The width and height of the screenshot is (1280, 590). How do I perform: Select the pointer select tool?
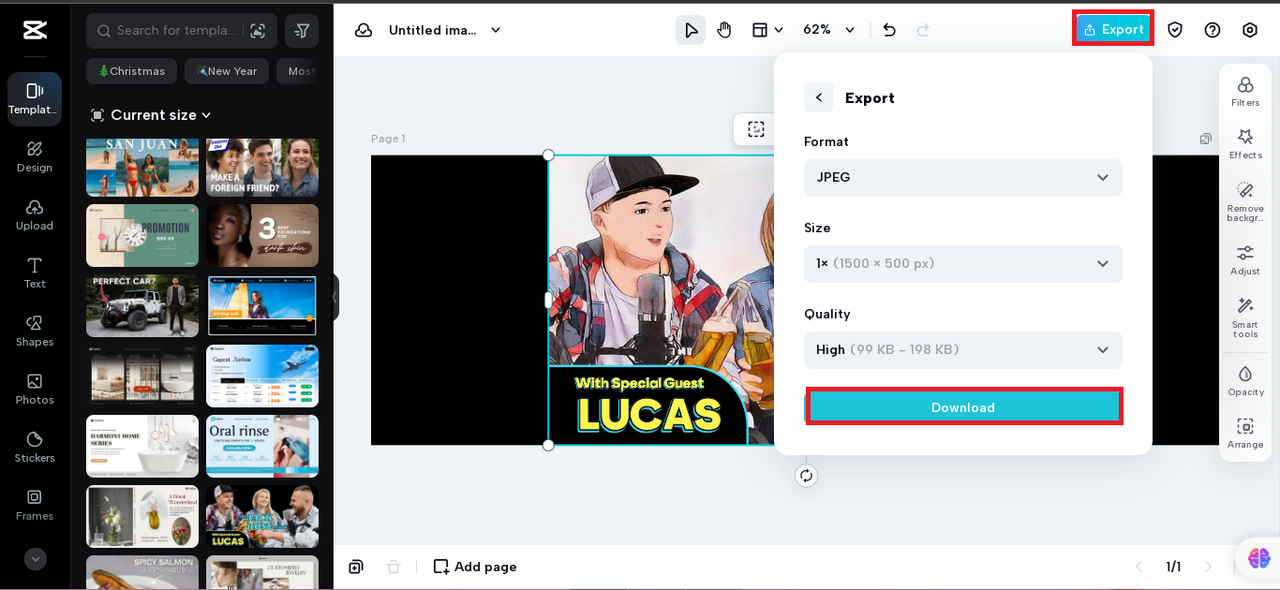[690, 30]
